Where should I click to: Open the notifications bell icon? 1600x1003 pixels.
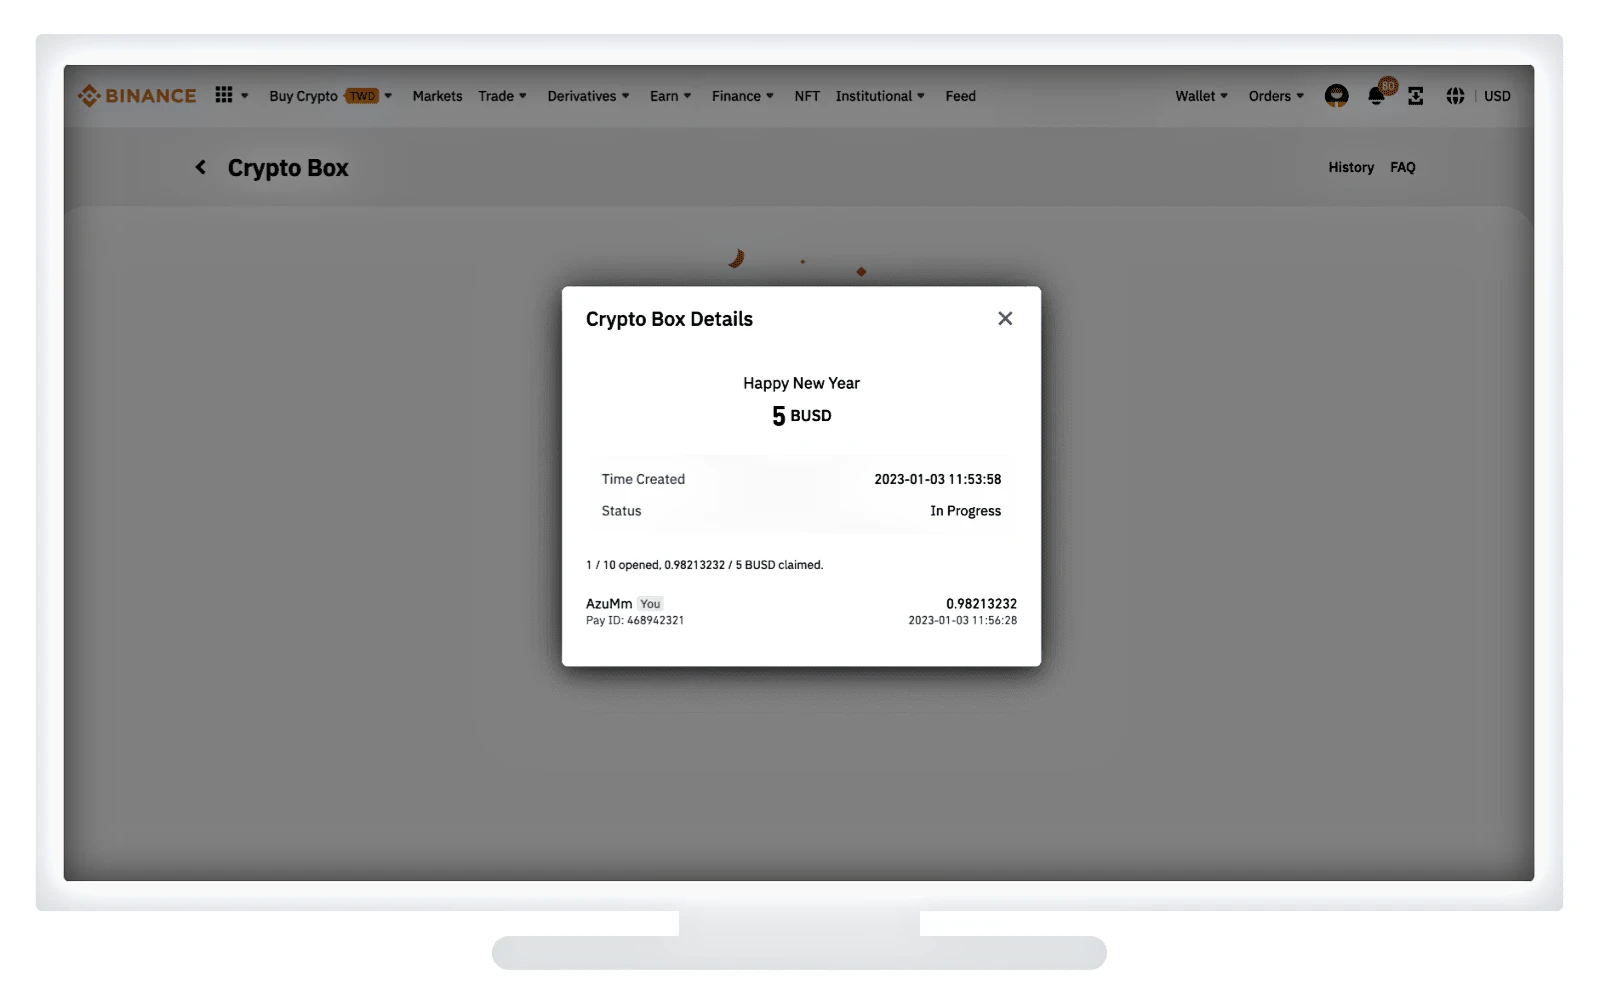[1377, 97]
